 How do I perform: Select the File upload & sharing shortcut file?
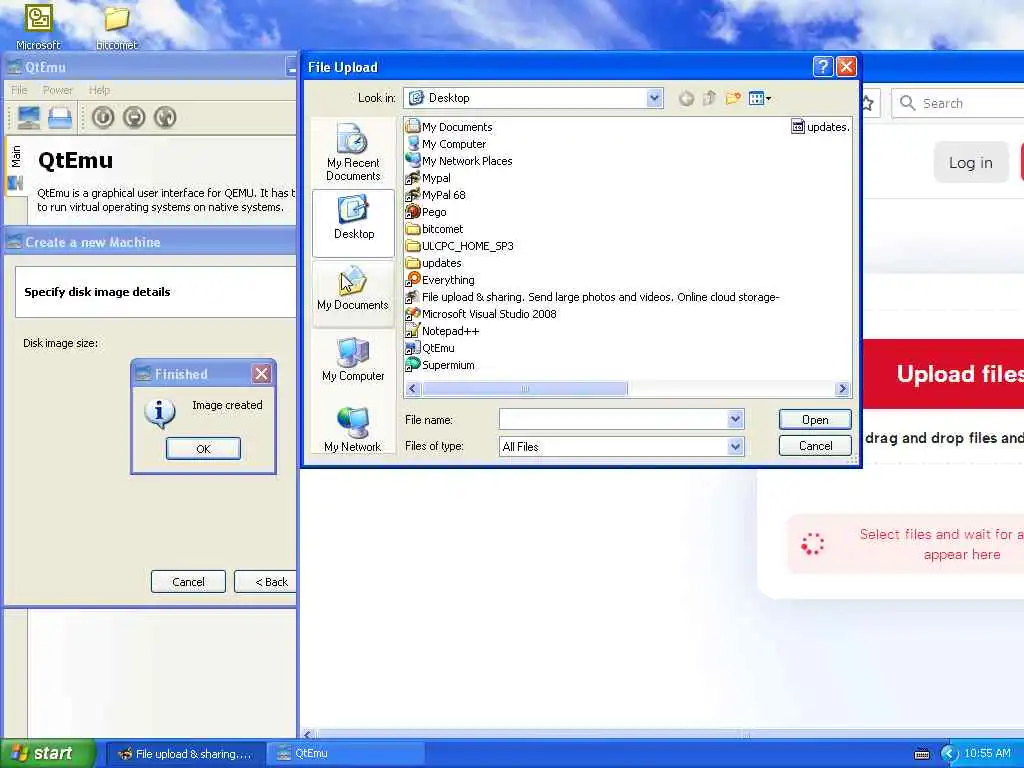pos(593,296)
